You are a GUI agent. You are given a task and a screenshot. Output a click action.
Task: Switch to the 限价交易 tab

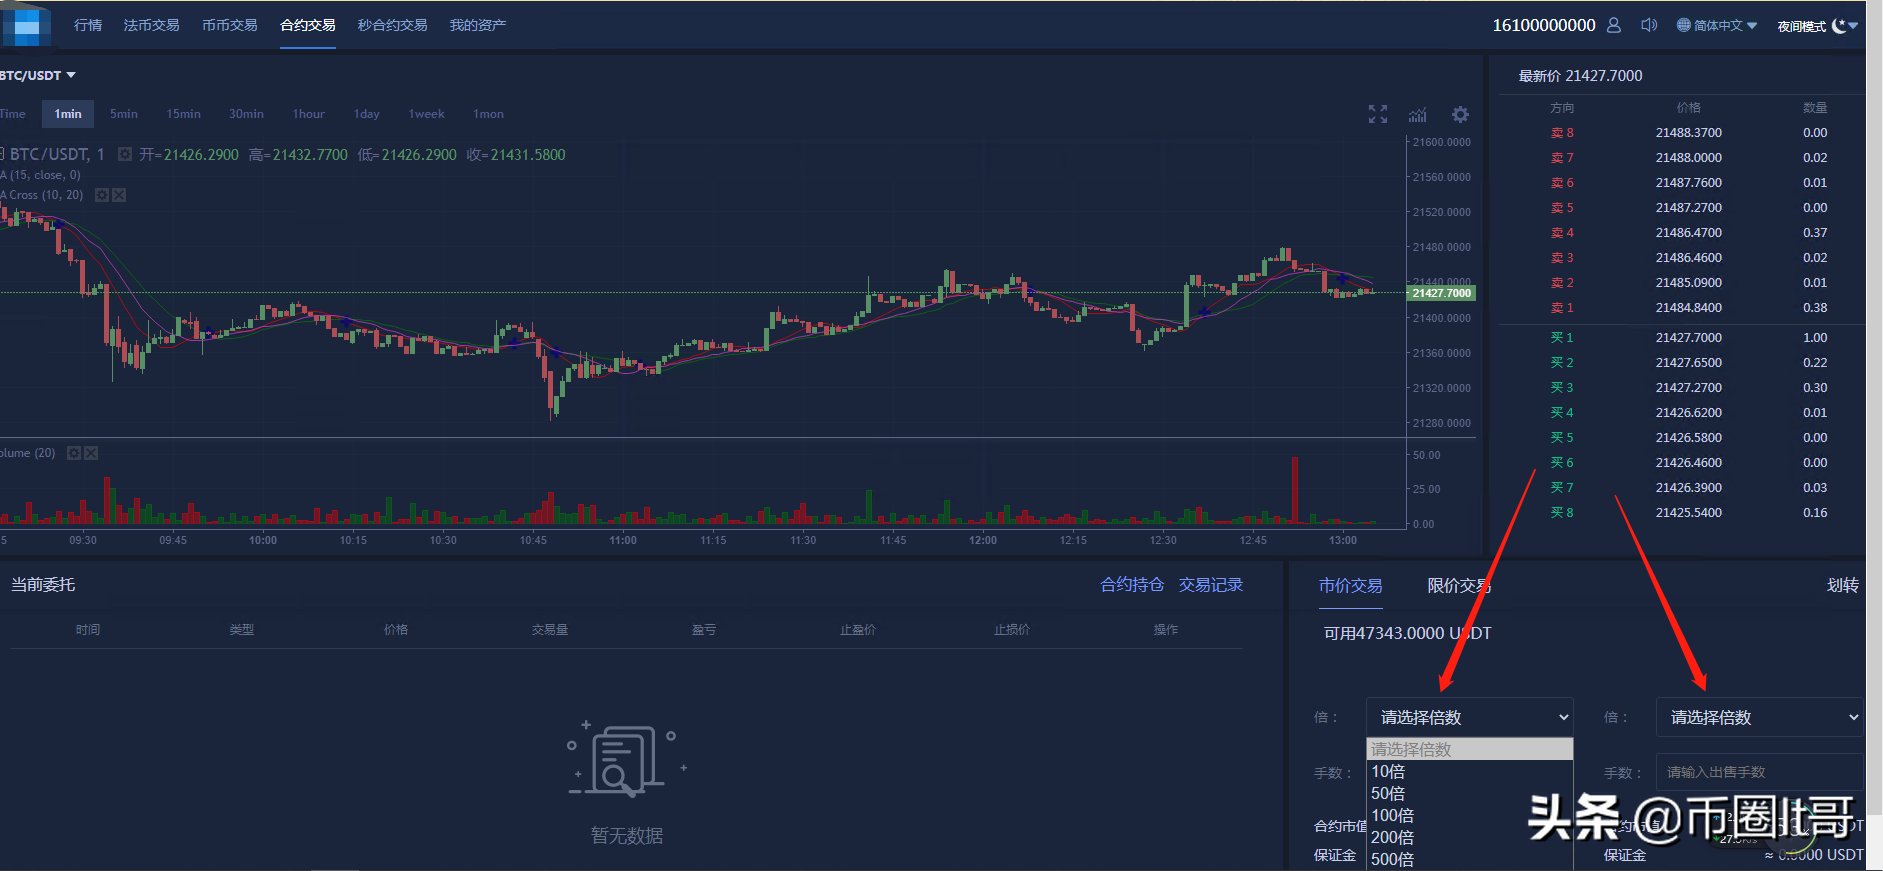[1459, 586]
